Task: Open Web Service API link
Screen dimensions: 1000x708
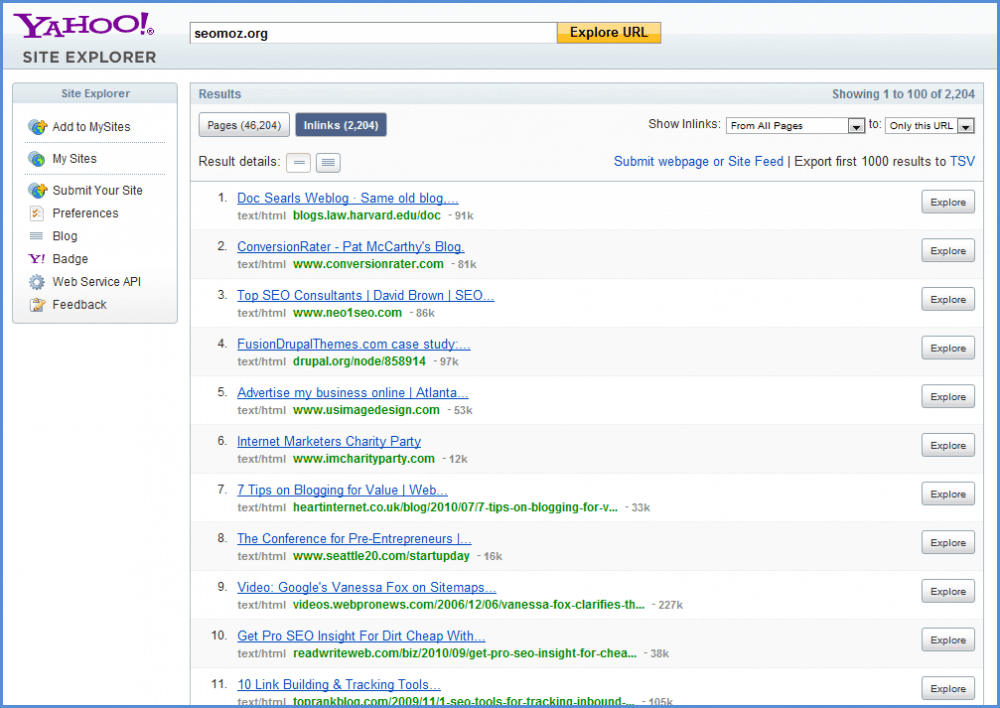Action: 96,282
